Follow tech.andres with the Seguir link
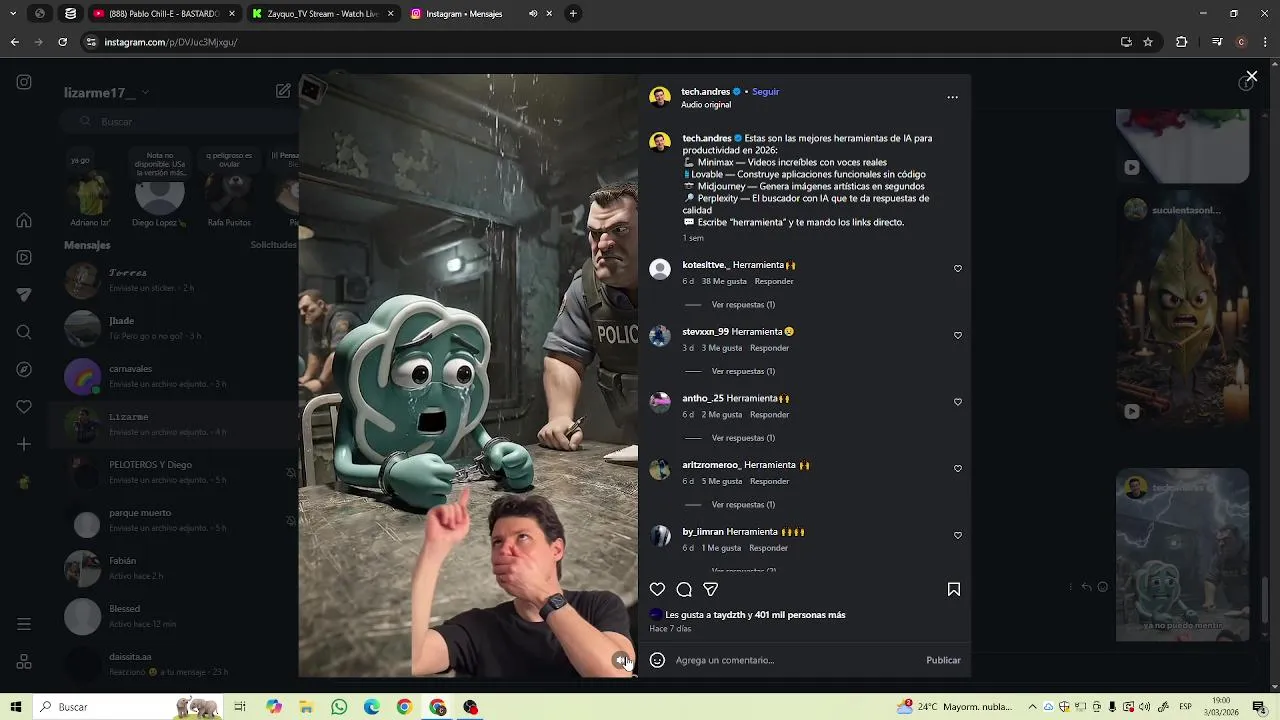Screen dimensions: 1280x720 (x=765, y=92)
